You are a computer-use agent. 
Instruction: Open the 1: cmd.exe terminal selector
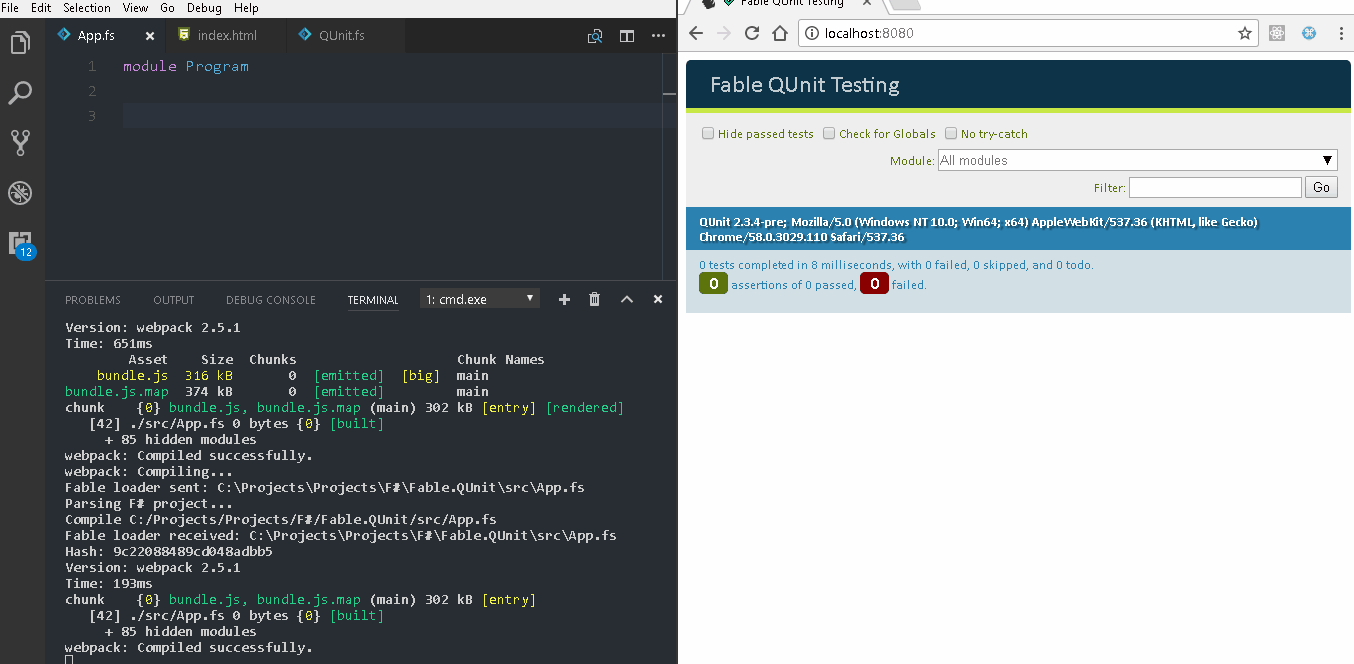coord(479,298)
